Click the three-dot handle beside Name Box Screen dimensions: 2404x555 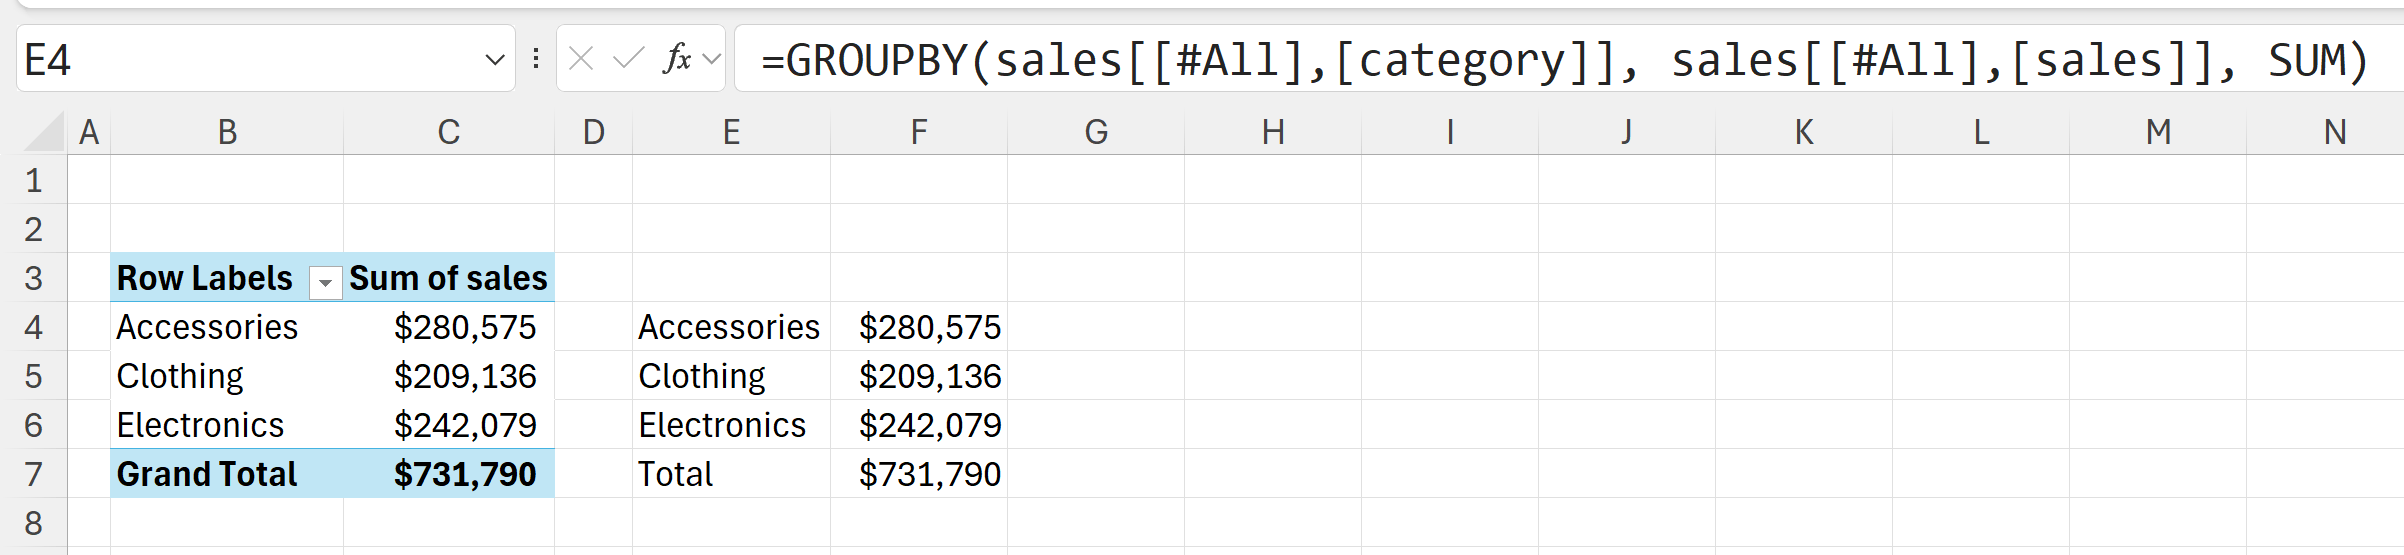(x=536, y=59)
